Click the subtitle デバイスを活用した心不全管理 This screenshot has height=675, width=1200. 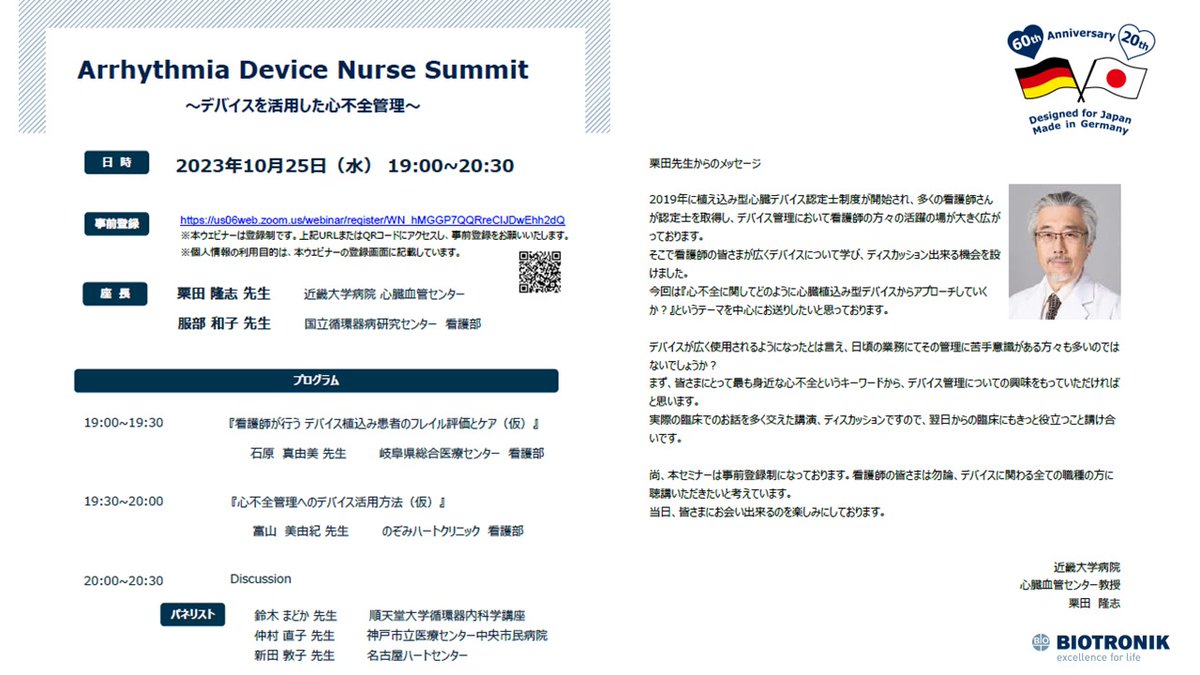click(302, 105)
